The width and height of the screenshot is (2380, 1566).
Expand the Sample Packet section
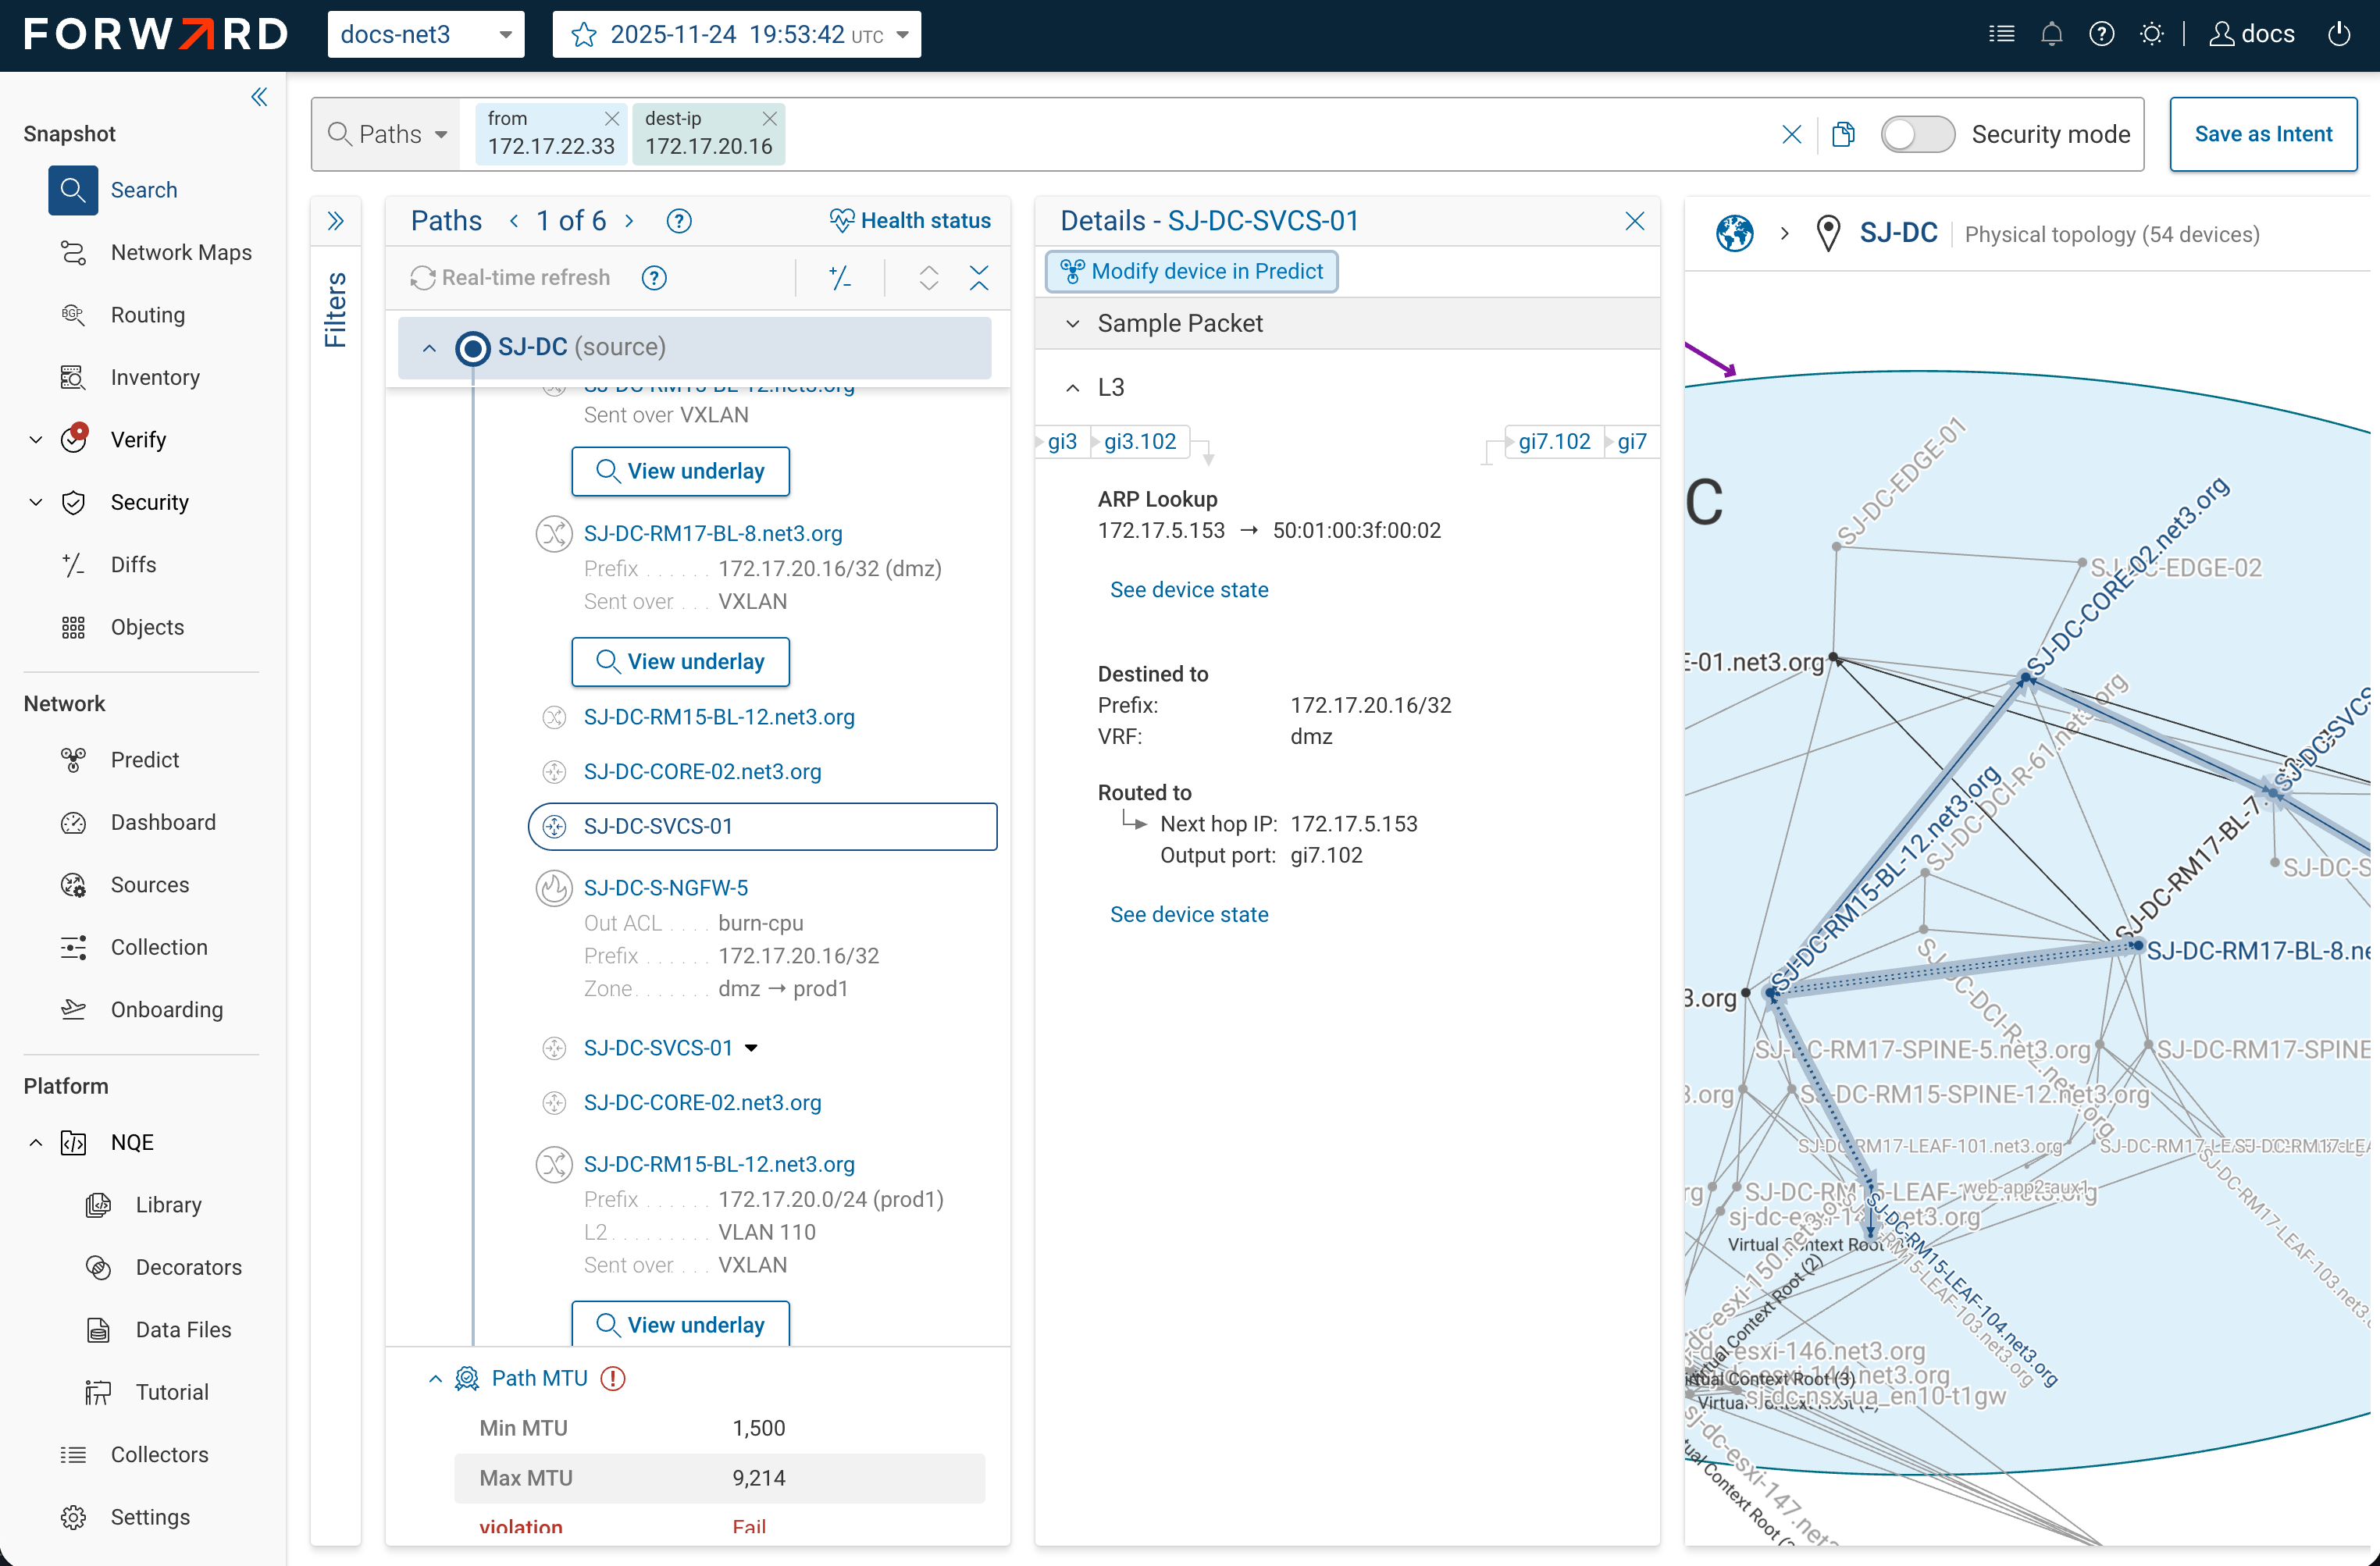(1073, 324)
